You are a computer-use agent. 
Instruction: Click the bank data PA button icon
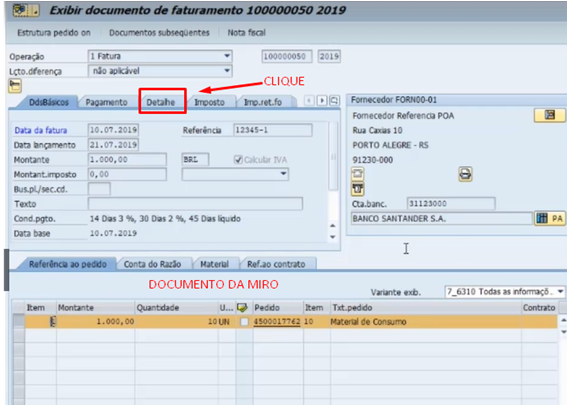(549, 218)
